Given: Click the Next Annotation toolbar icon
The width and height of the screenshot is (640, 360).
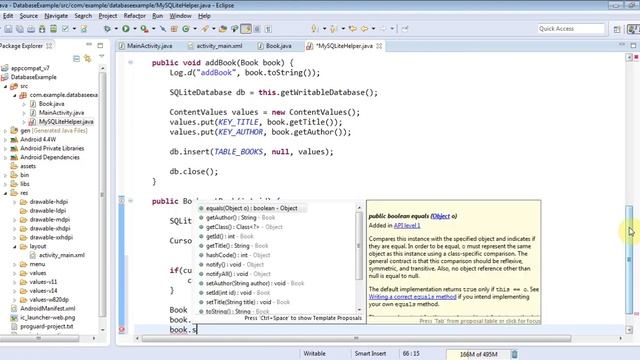Looking at the screenshot, I should tap(314, 29).
